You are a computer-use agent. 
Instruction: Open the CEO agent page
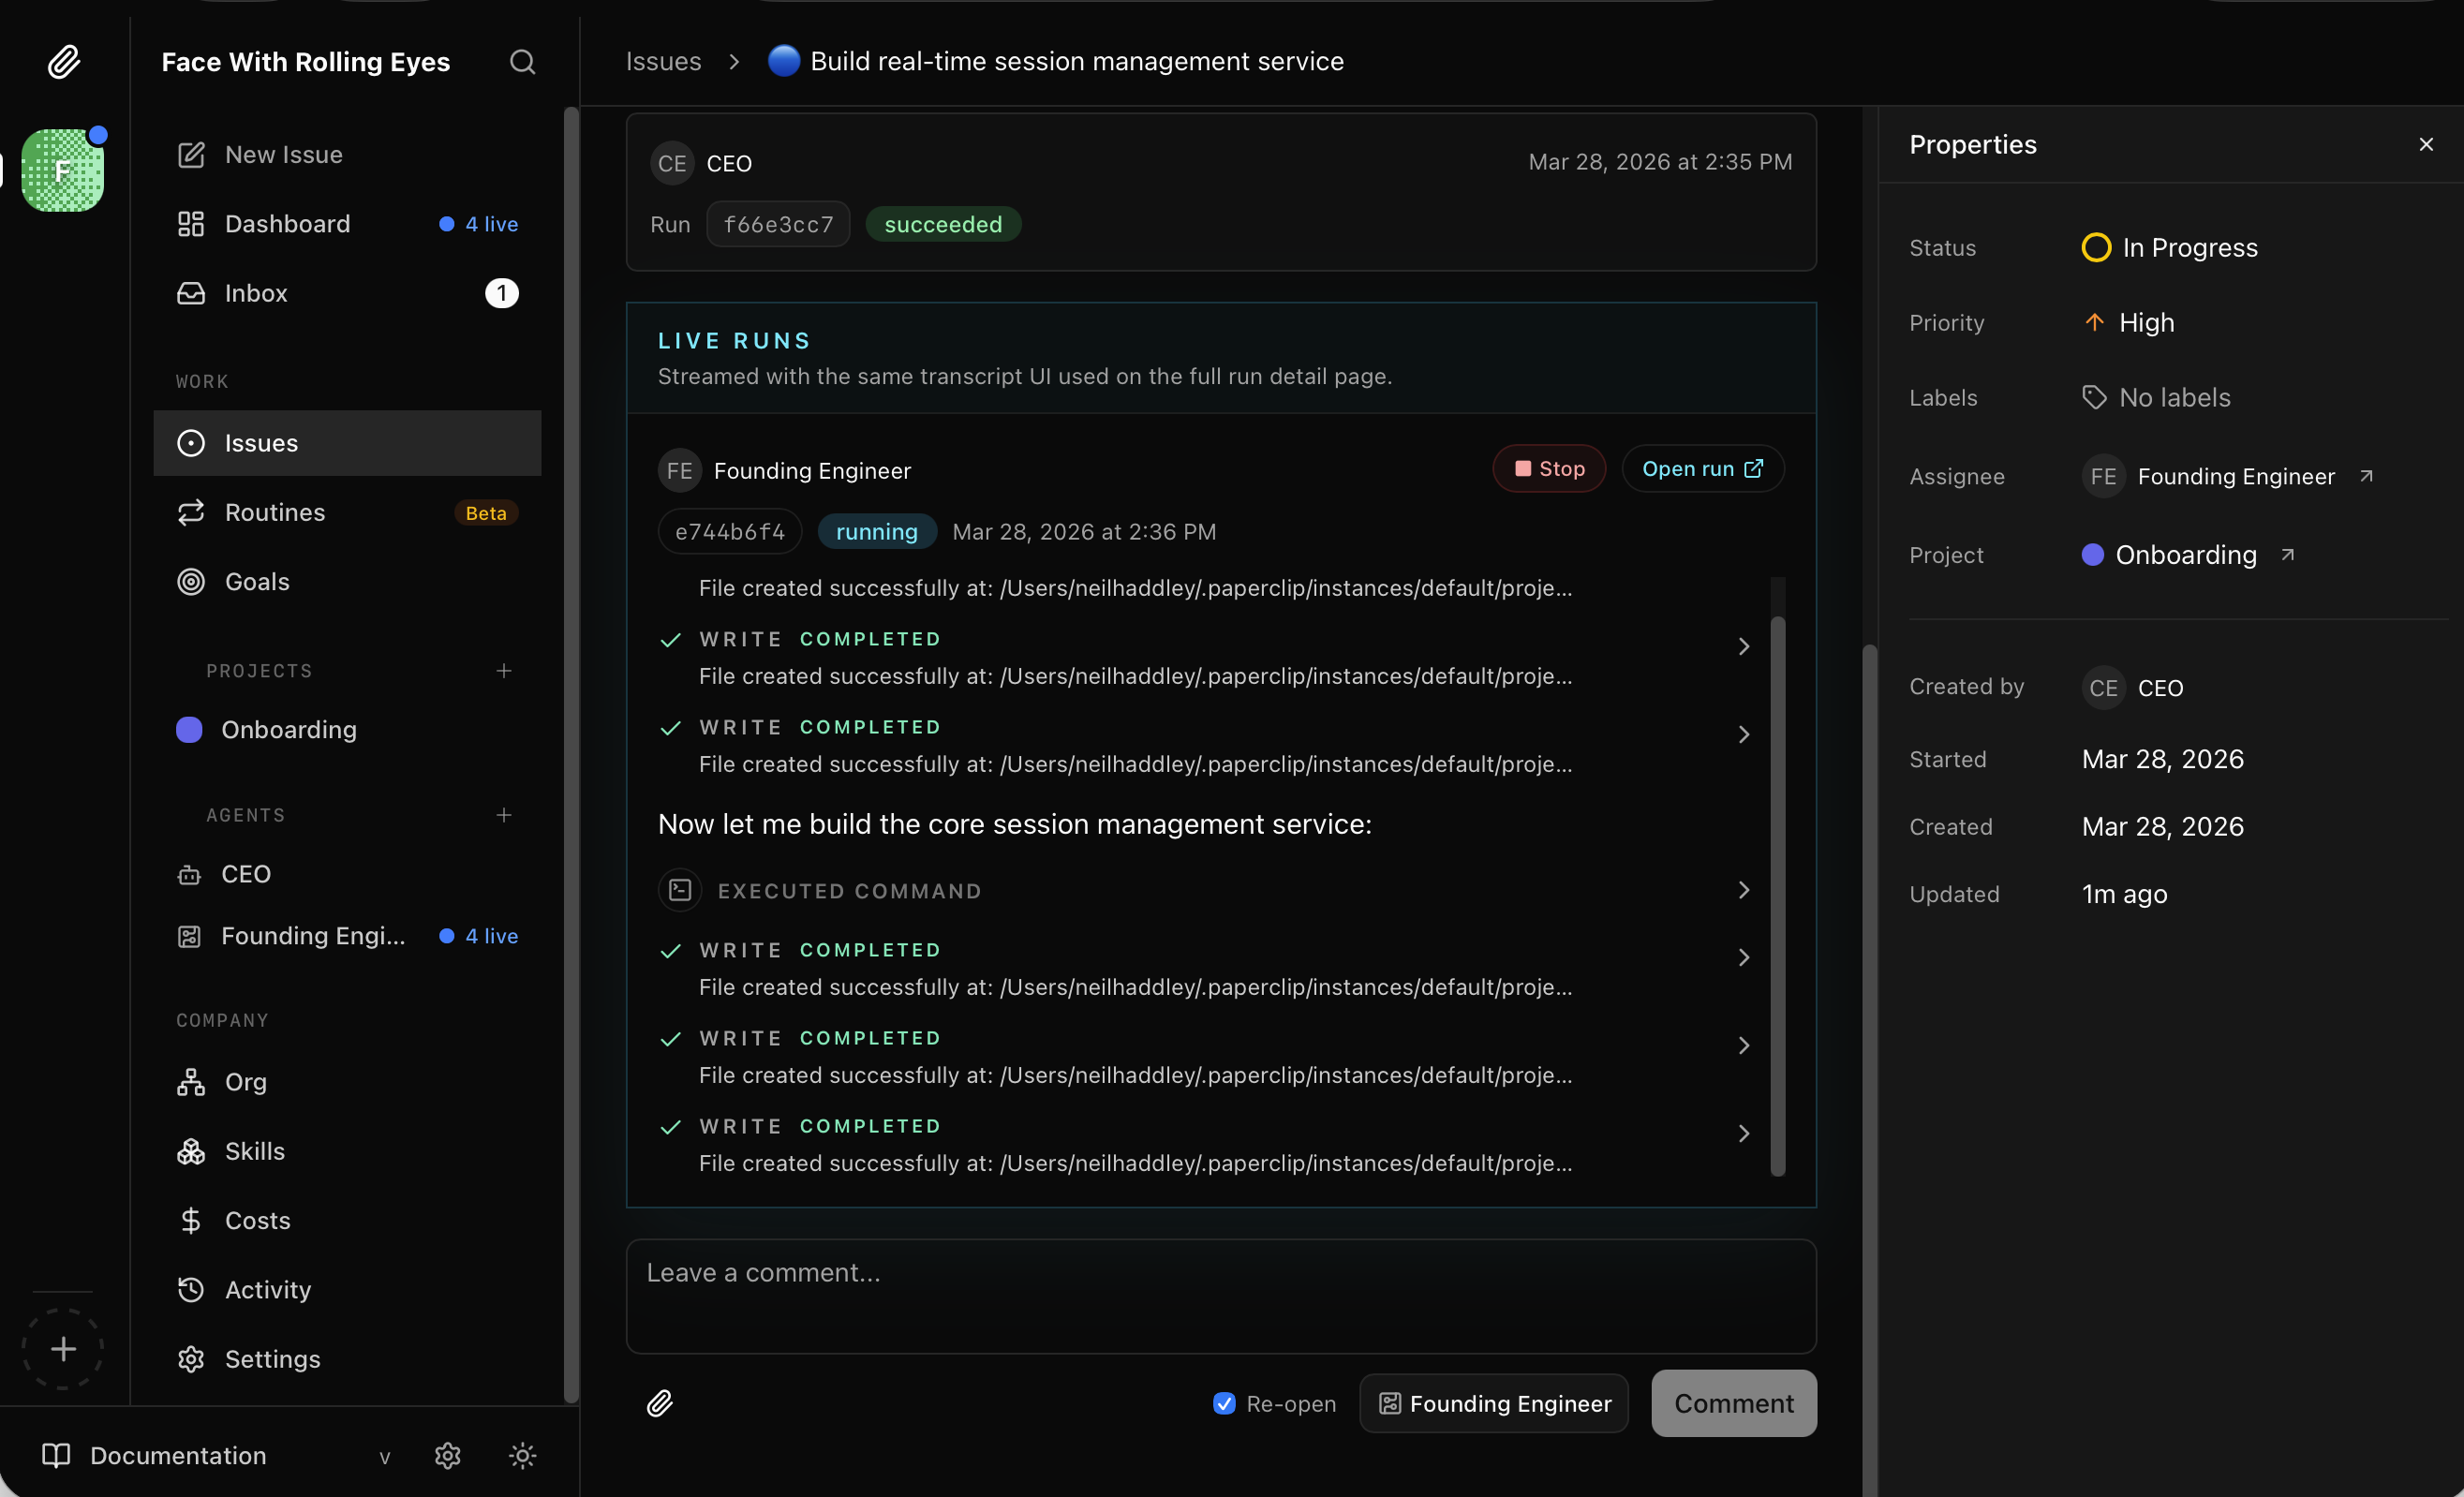(246, 873)
